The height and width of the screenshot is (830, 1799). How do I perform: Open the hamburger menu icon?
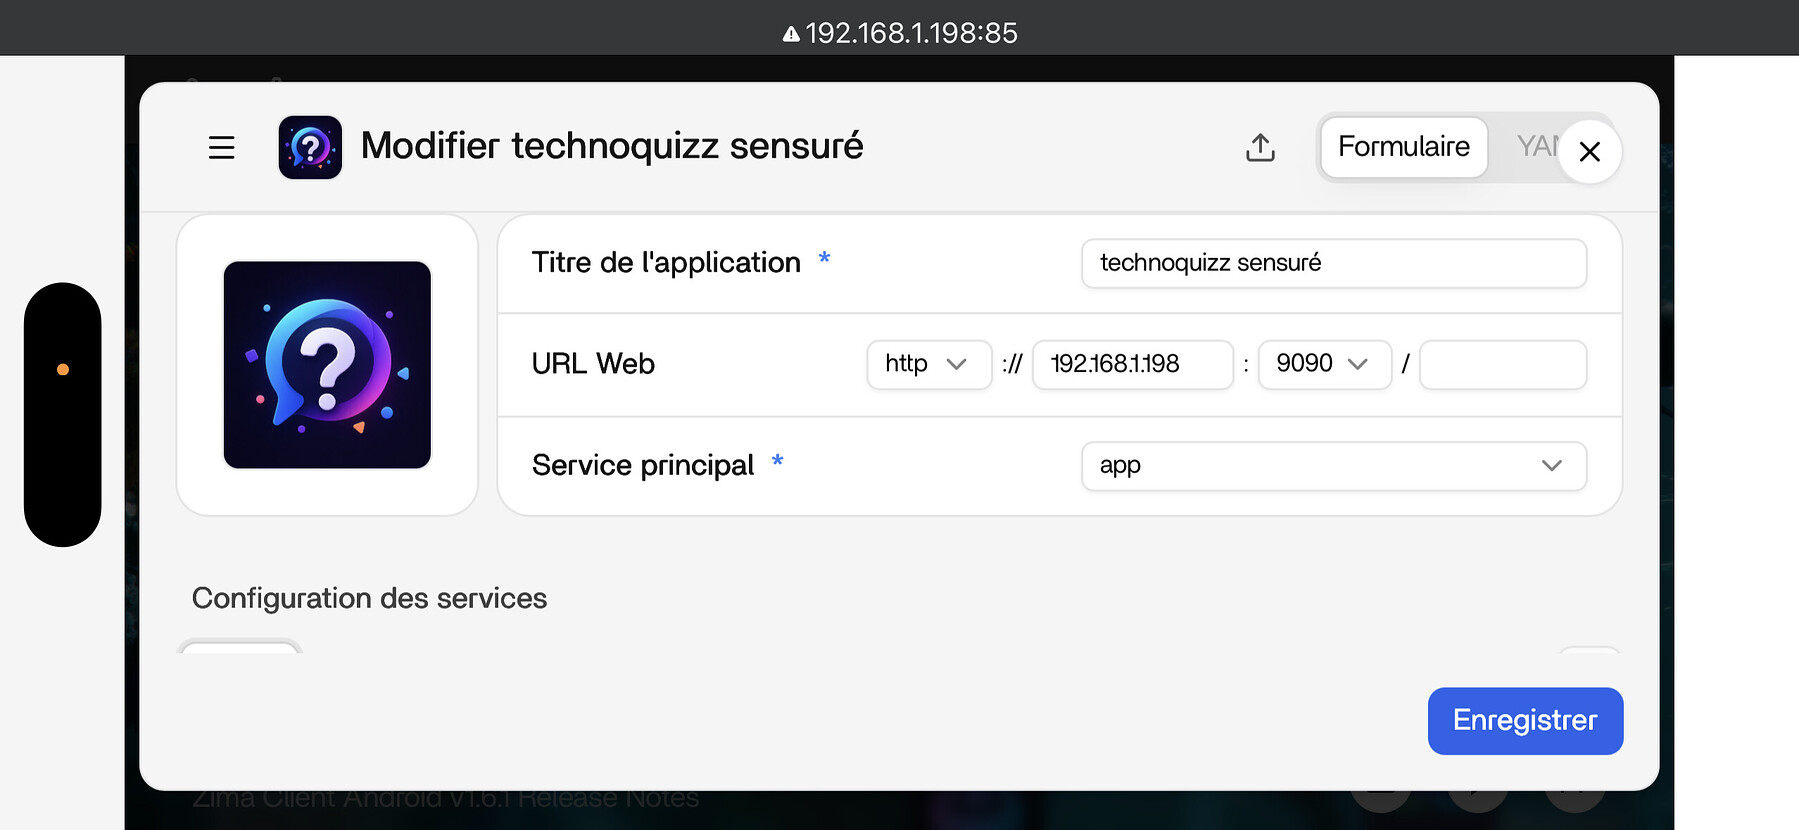pos(221,148)
